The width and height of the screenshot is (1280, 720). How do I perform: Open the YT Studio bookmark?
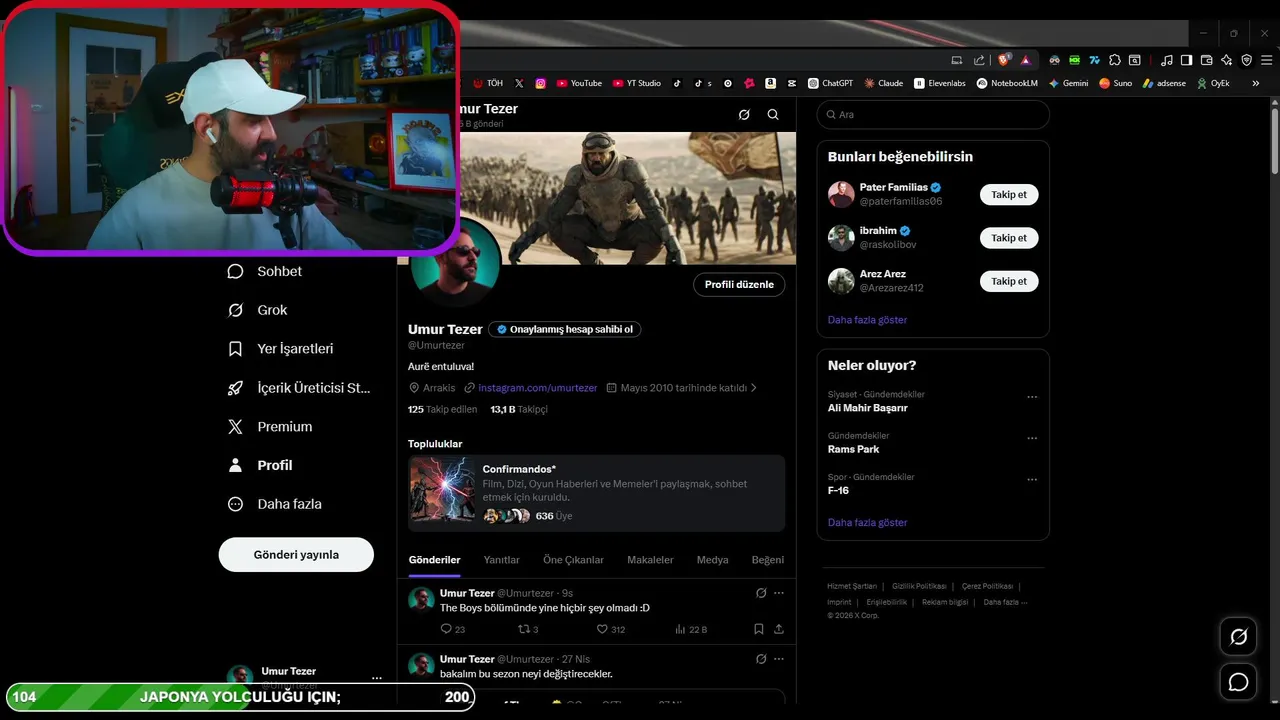tap(637, 83)
